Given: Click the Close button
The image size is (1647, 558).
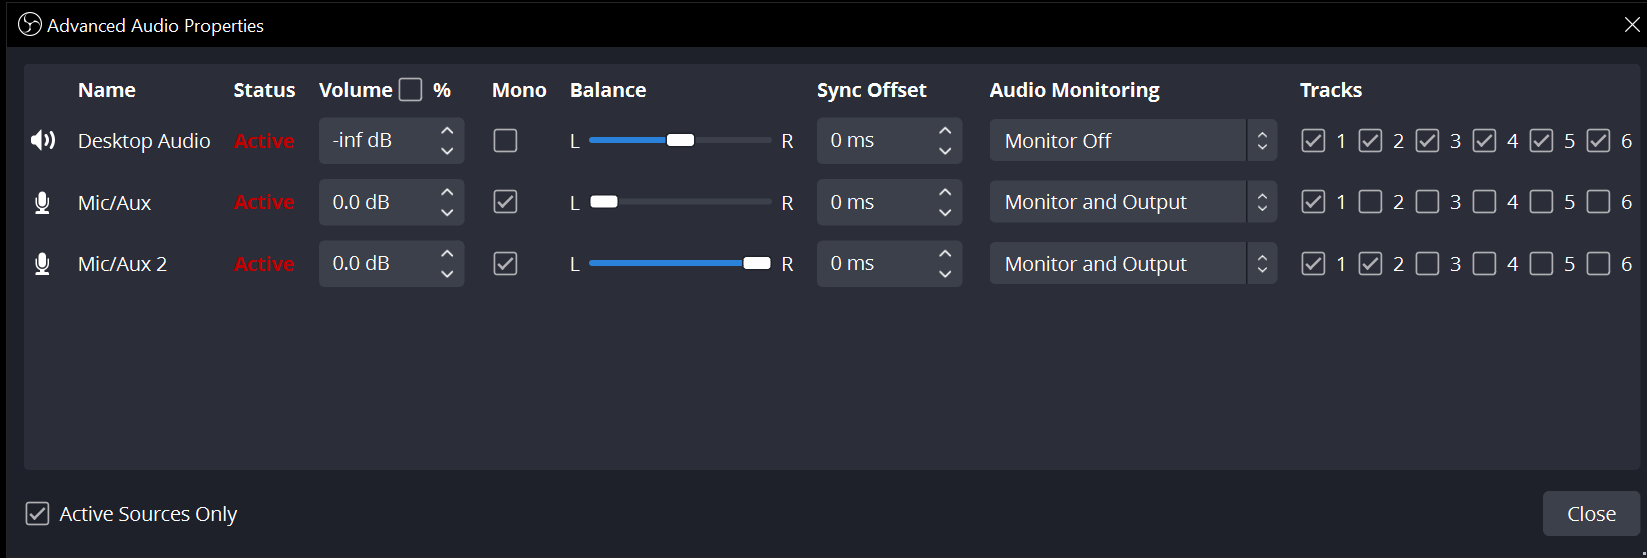Looking at the screenshot, I should (1591, 514).
